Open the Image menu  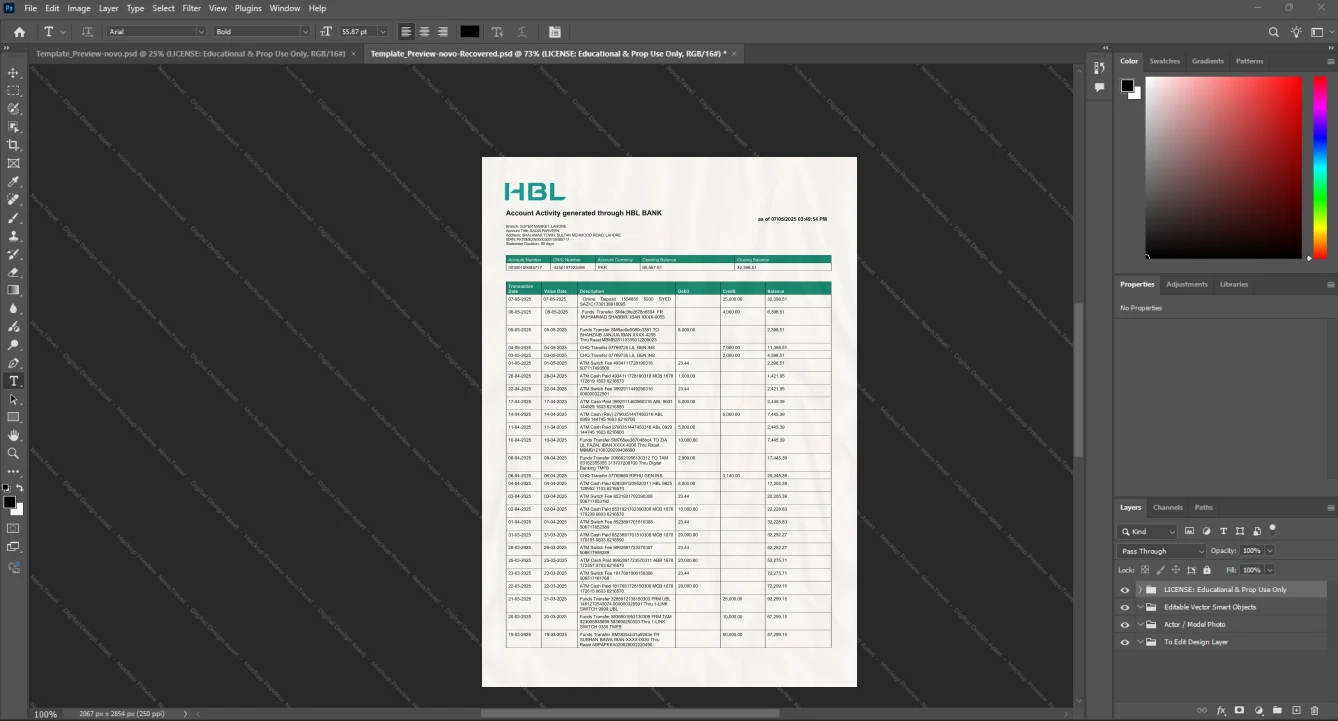tap(79, 8)
